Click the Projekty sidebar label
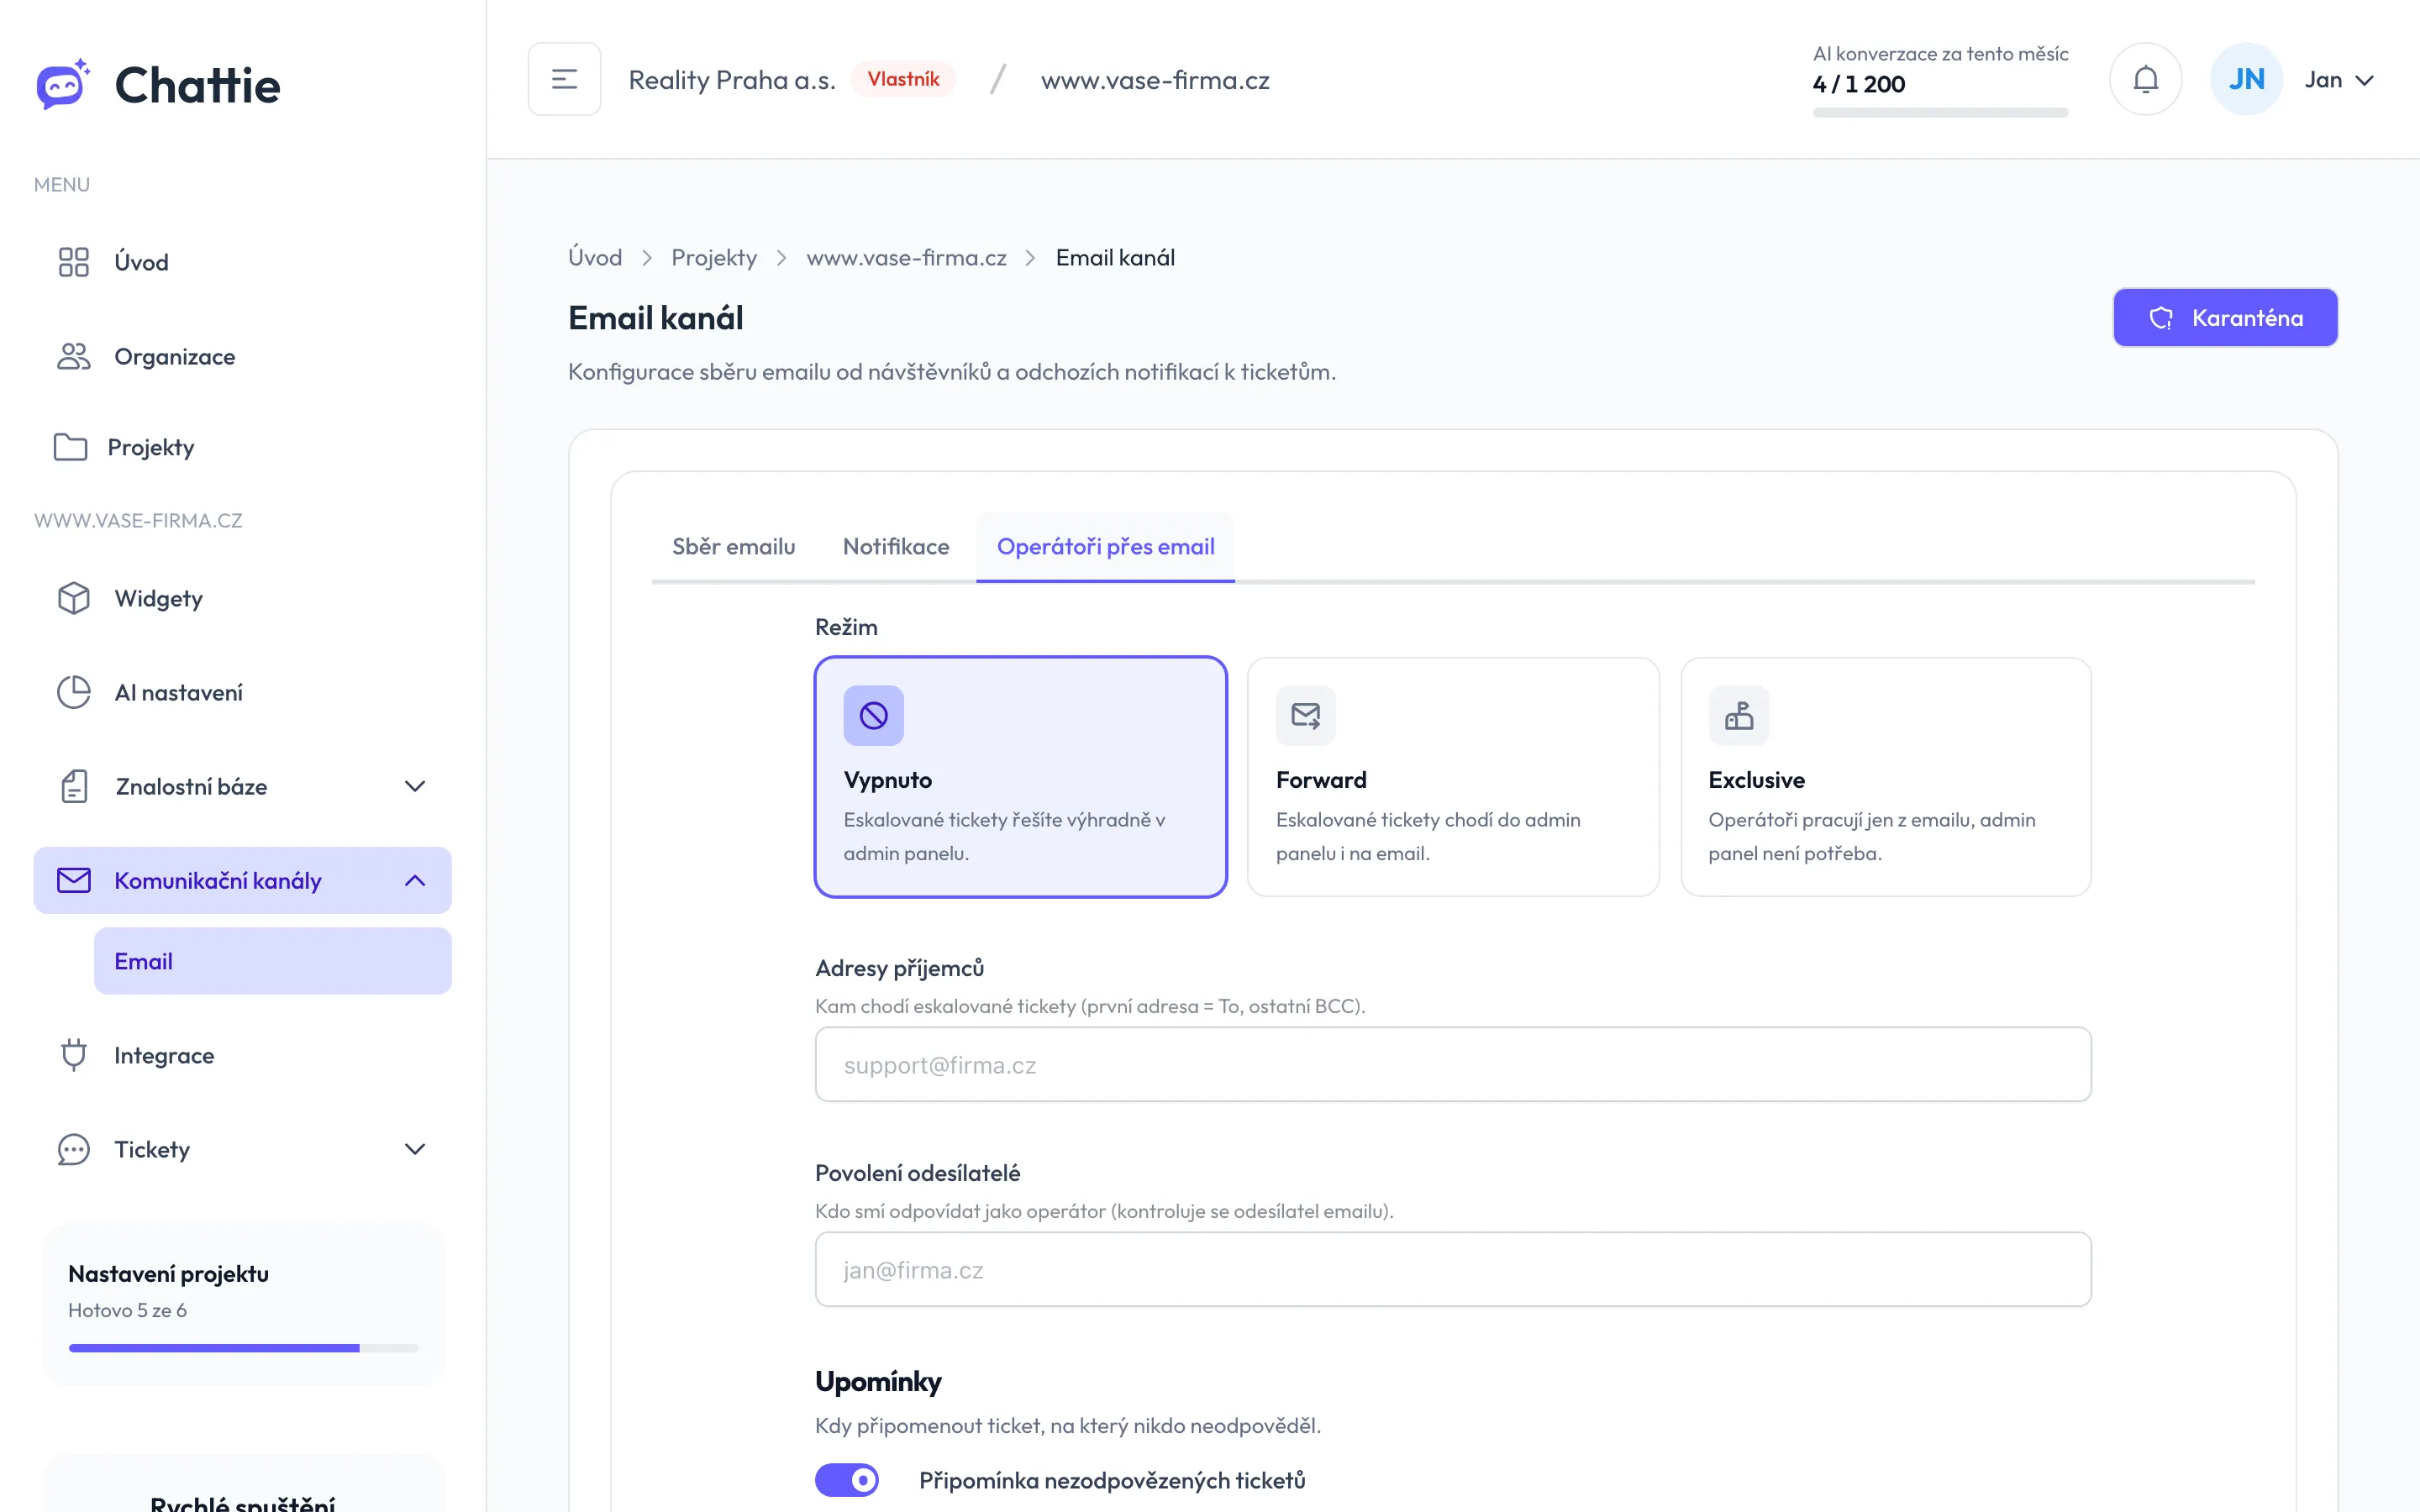2420x1512 pixels. point(151,447)
